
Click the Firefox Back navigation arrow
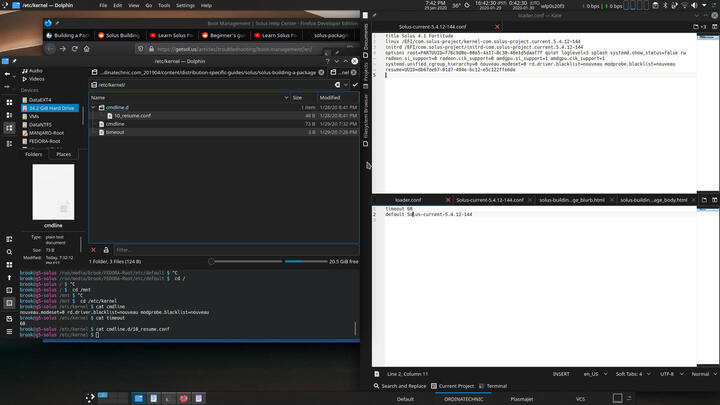tap(51, 49)
